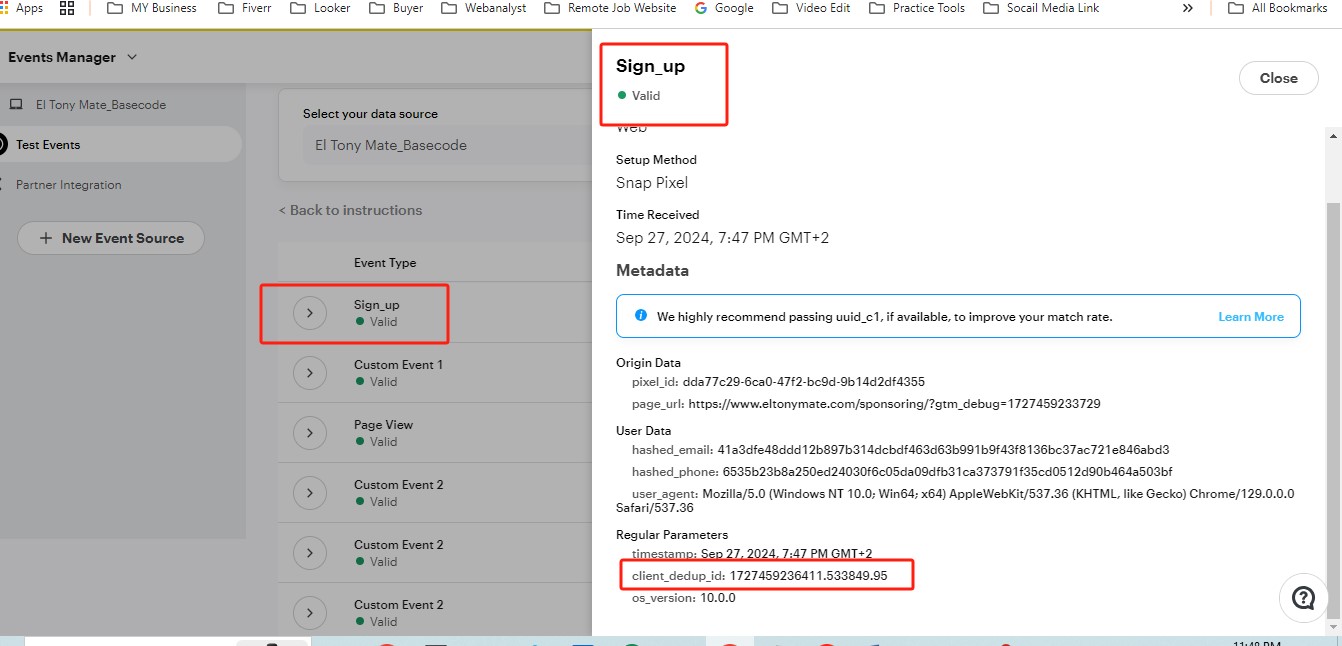The image size is (1342, 646).
Task: Click the Valid status in the details panel
Action: point(639,96)
